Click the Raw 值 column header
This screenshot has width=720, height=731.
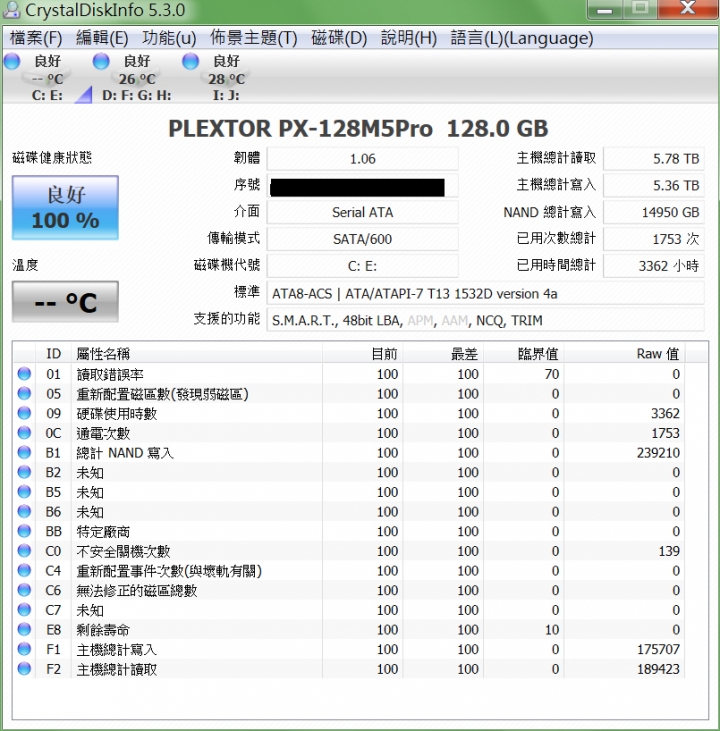coord(624,354)
